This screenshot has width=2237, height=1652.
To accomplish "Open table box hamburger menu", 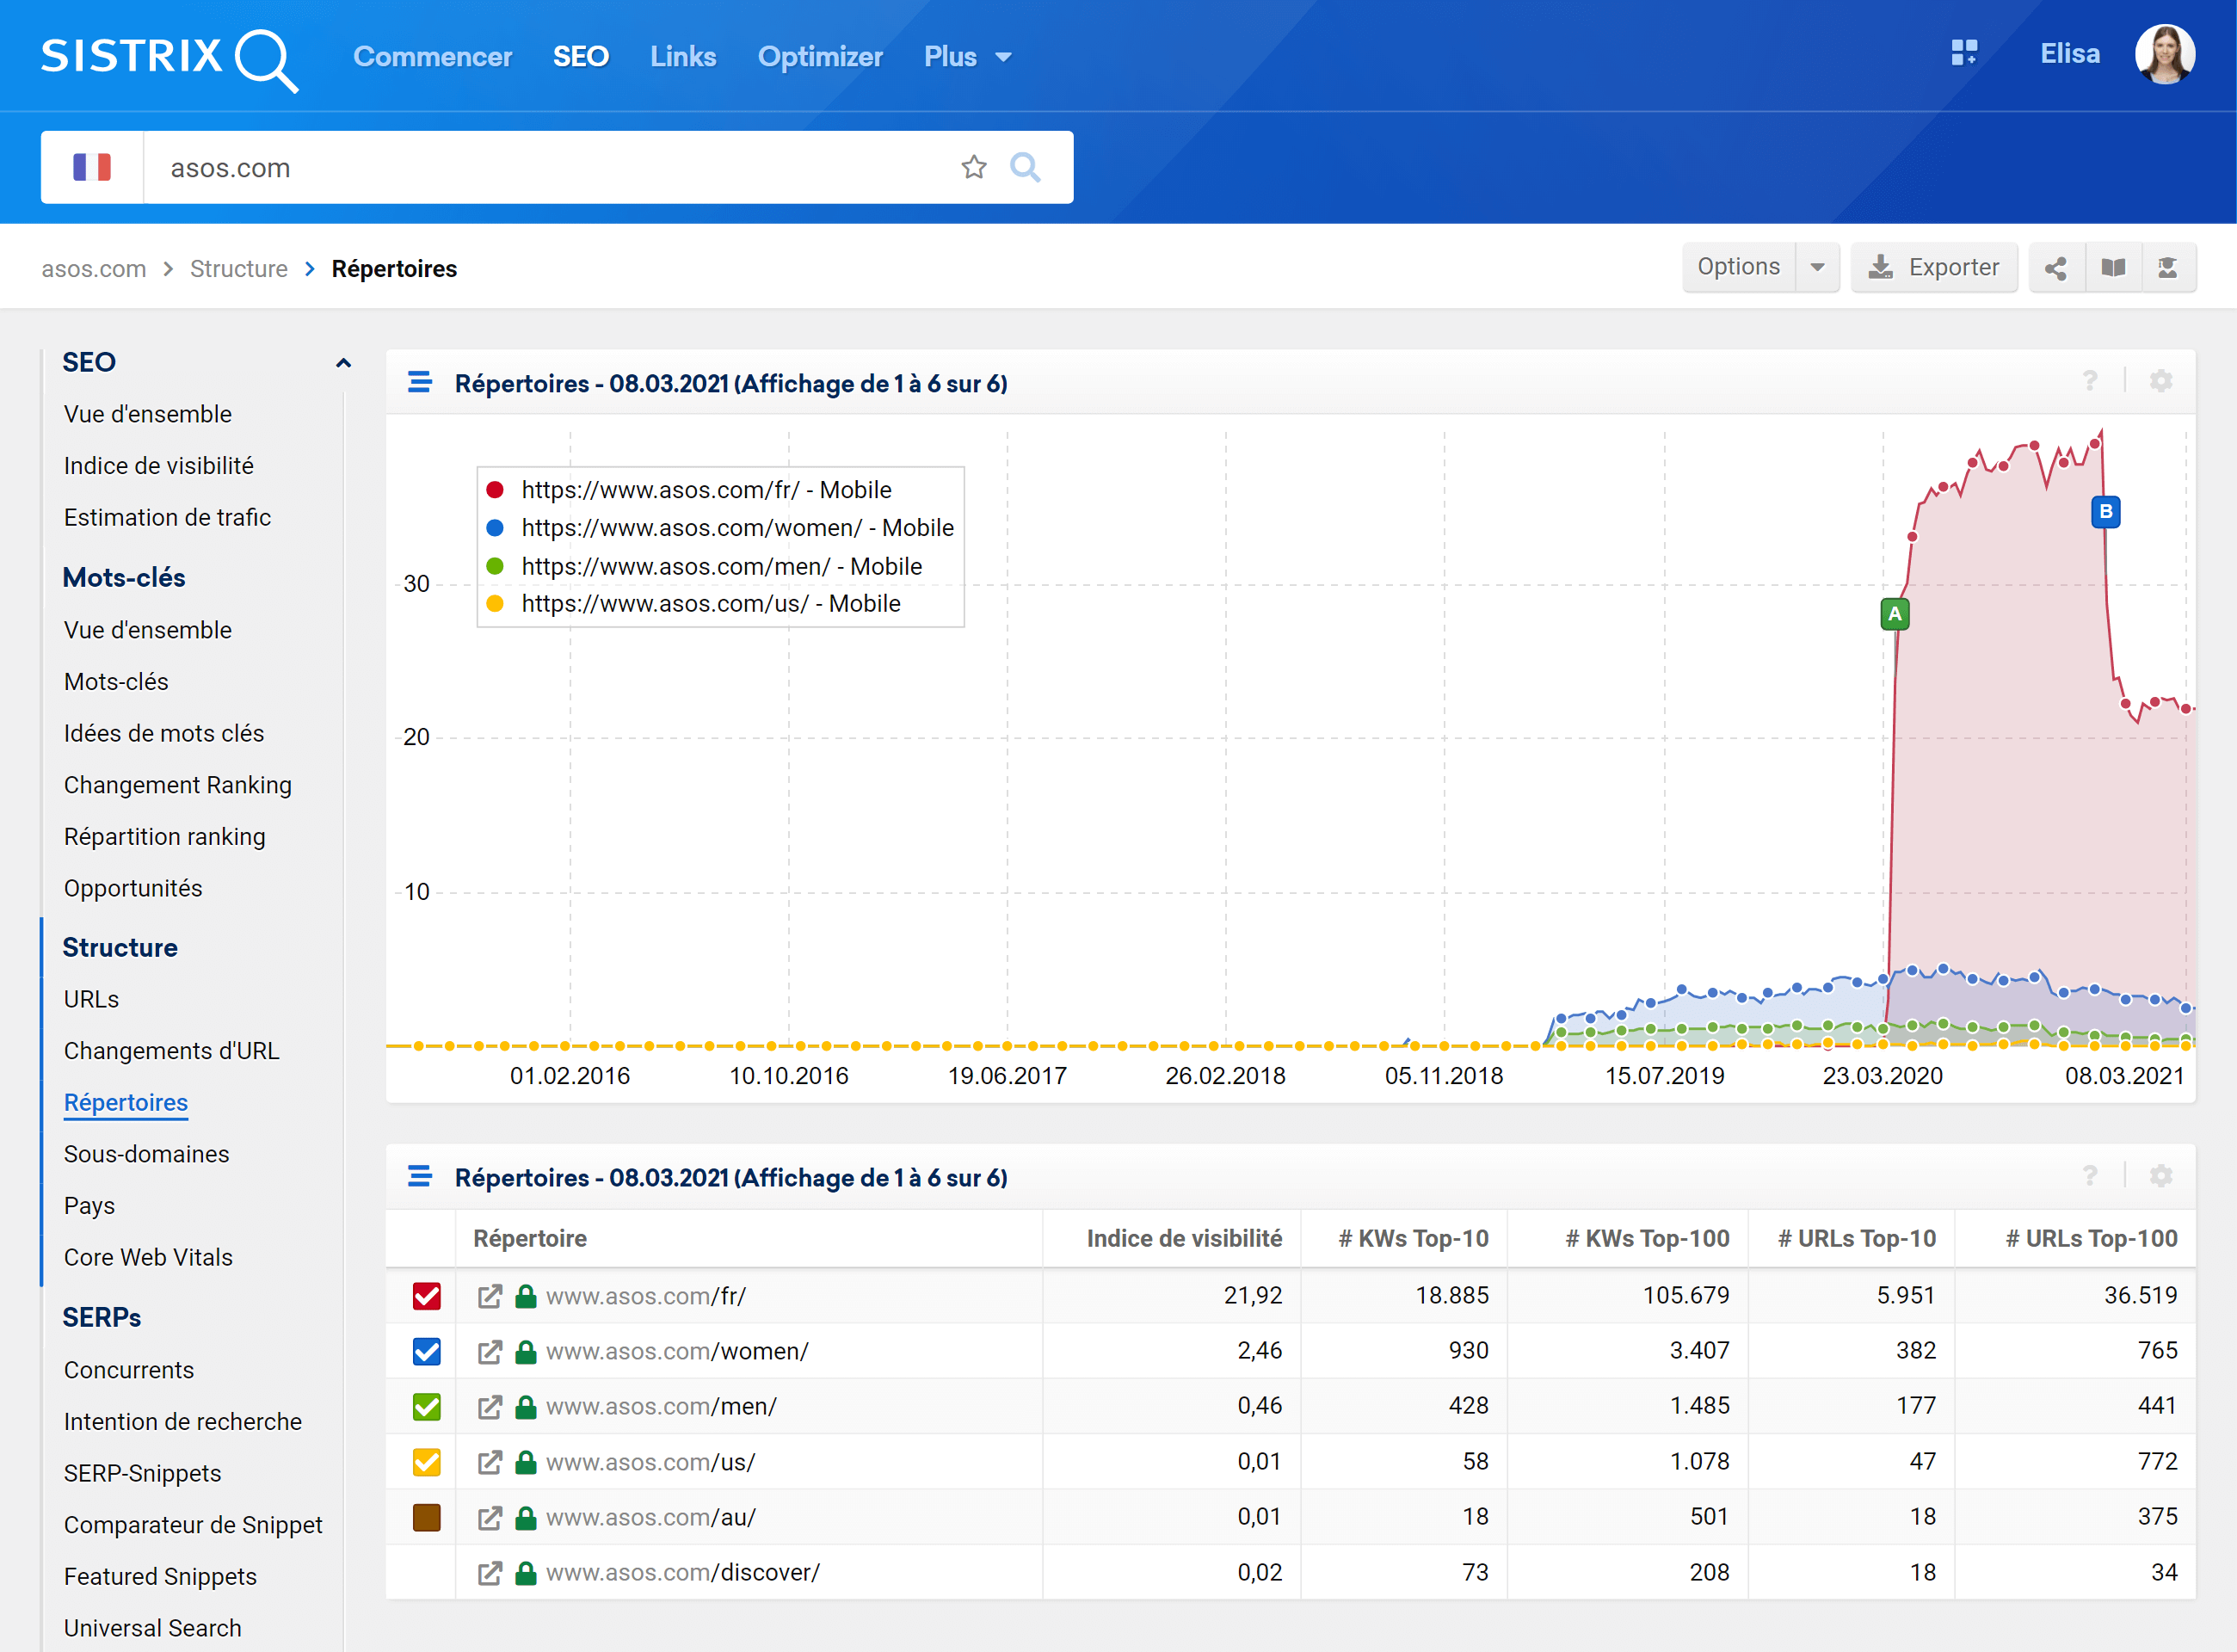I will (x=419, y=1176).
